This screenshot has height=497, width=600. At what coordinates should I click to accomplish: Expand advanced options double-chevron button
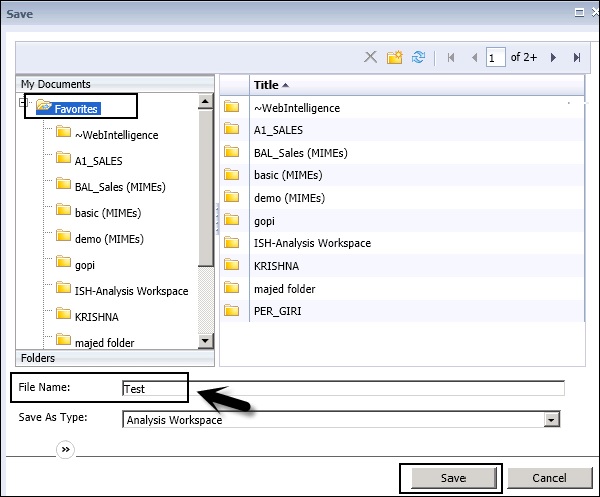coord(65,450)
